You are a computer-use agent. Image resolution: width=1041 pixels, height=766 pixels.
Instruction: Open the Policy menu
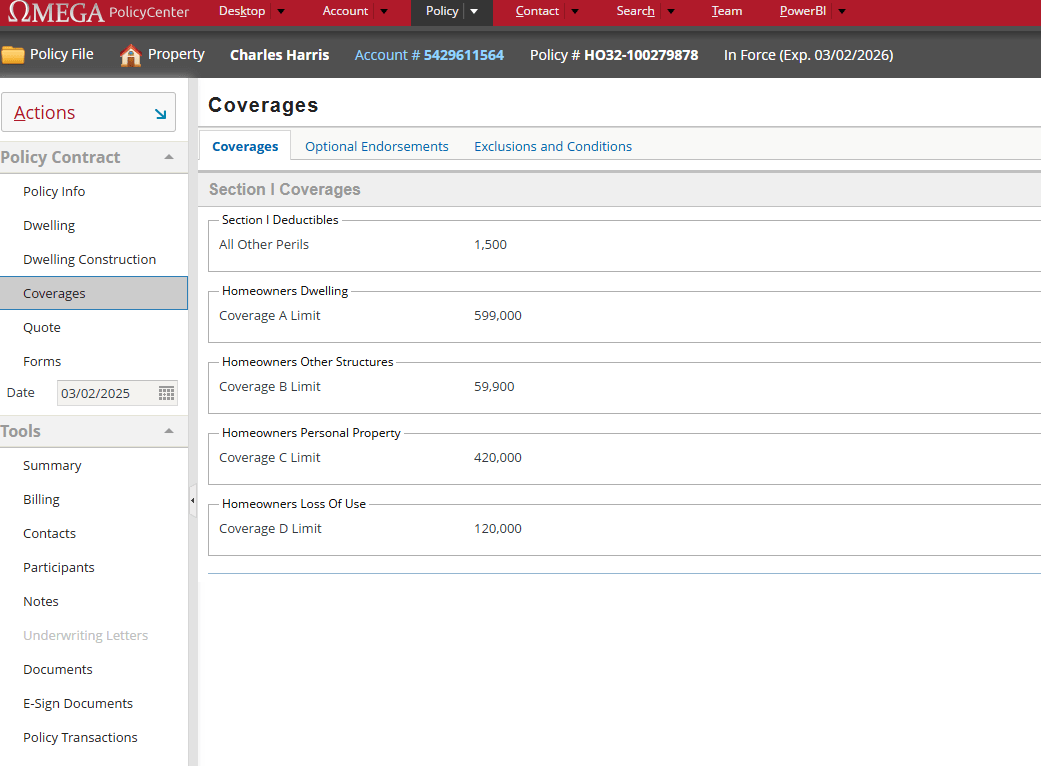pyautogui.click(x=442, y=11)
